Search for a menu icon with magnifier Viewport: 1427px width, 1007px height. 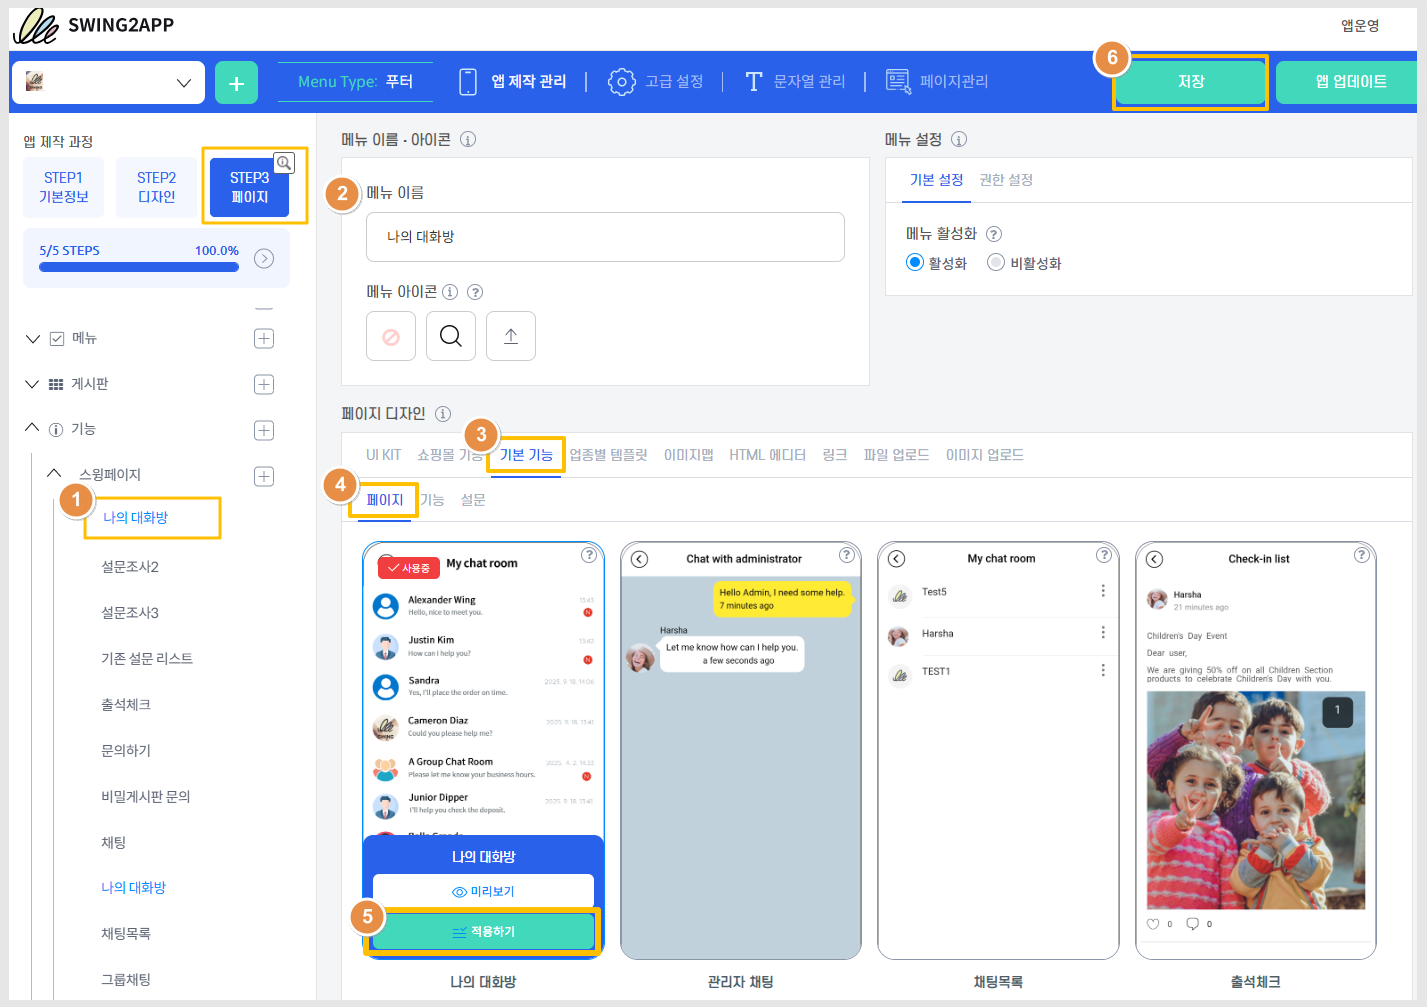[450, 336]
